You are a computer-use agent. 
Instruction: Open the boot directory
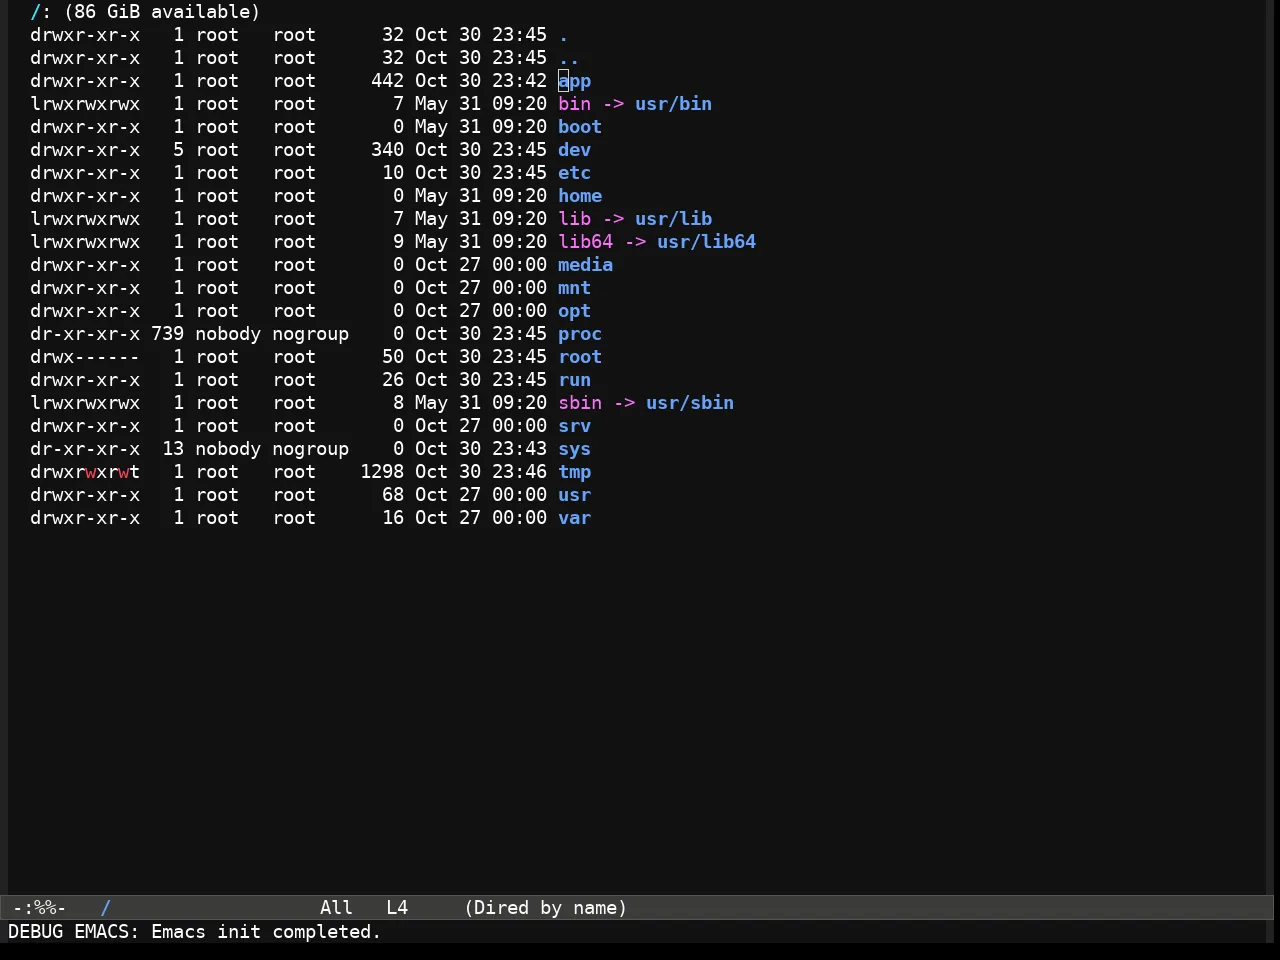click(580, 127)
